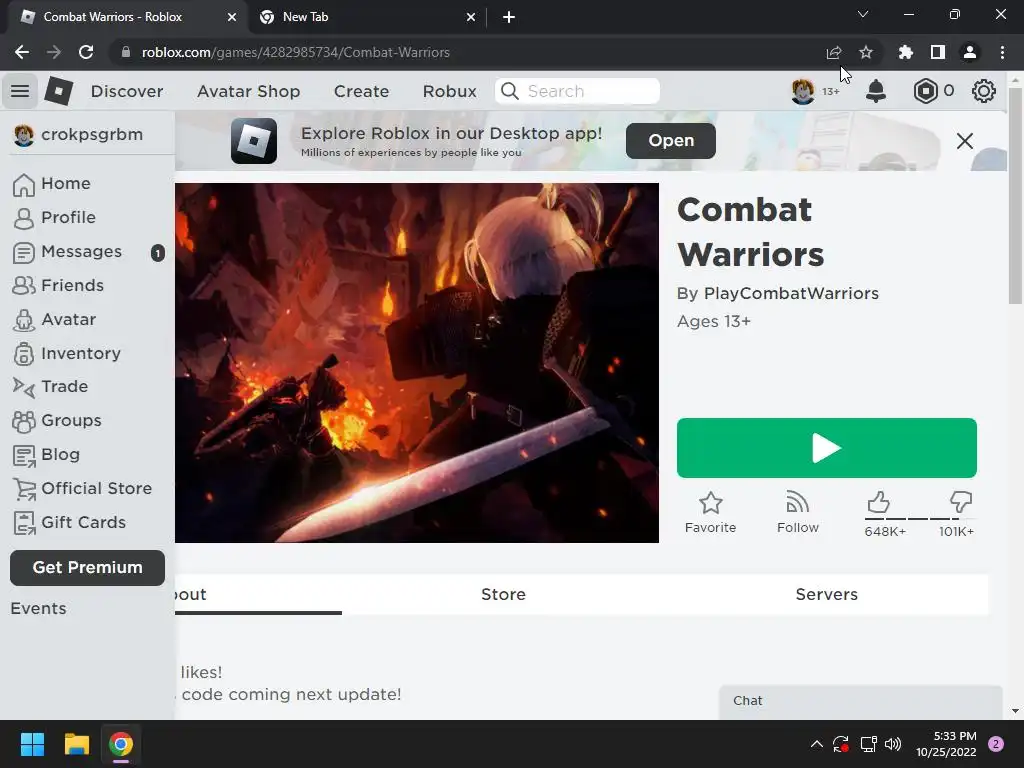This screenshot has height=768, width=1024.
Task: Click the Roblox logo icon
Action: coord(59,91)
